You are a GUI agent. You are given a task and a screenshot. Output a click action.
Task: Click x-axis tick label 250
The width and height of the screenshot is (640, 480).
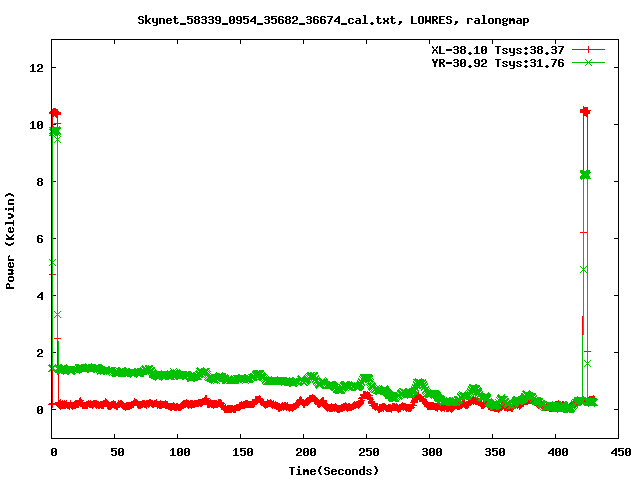(x=369, y=452)
